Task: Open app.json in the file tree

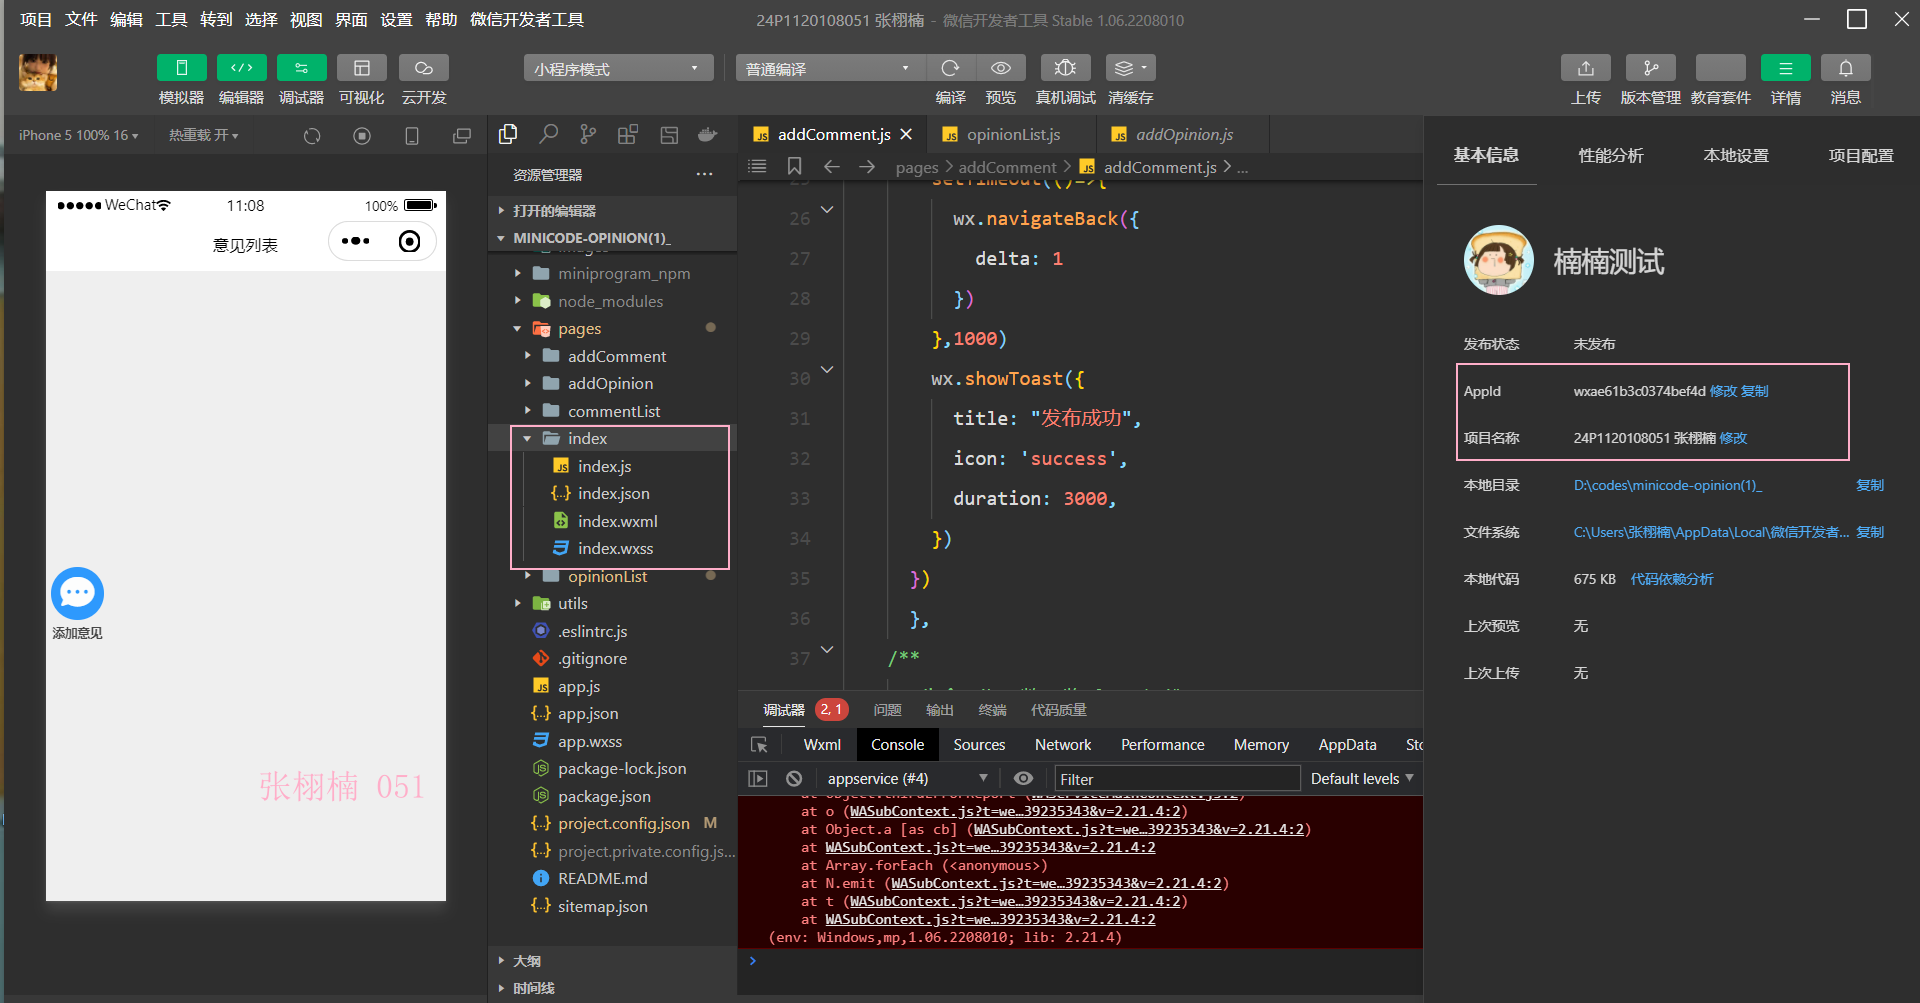Action: (588, 713)
